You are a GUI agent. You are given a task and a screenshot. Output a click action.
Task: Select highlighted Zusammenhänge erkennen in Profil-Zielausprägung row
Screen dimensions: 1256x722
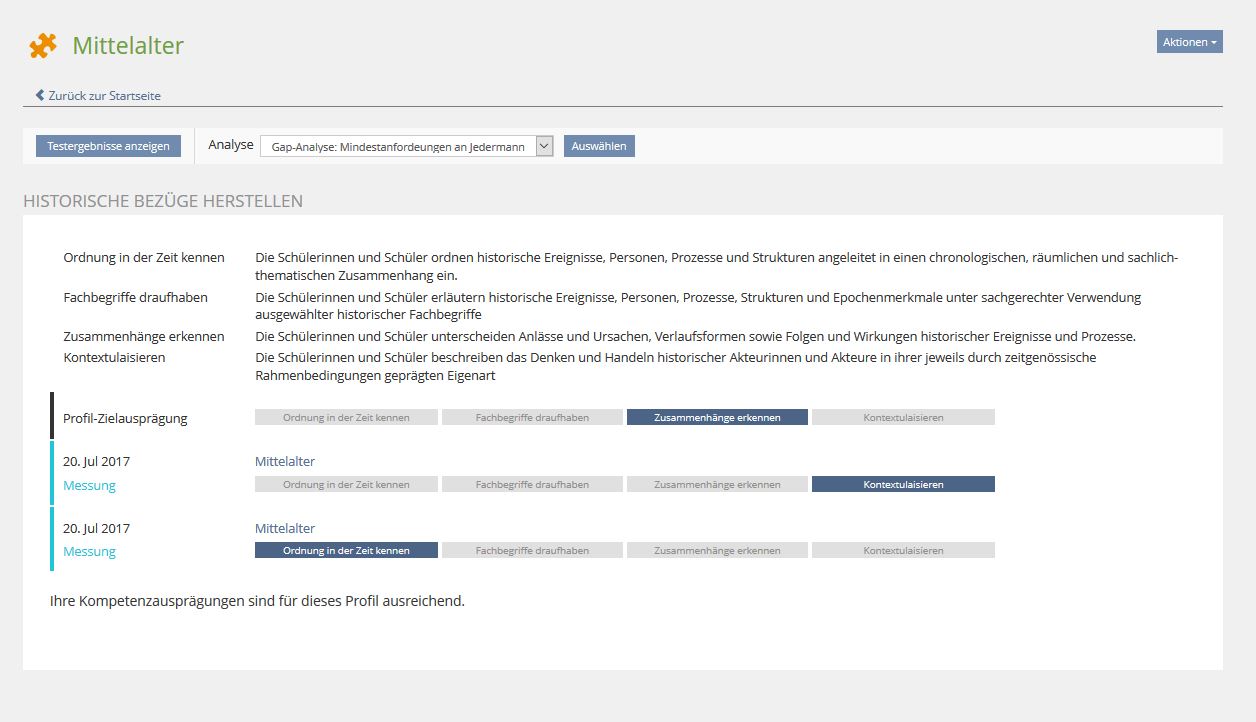[717, 417]
